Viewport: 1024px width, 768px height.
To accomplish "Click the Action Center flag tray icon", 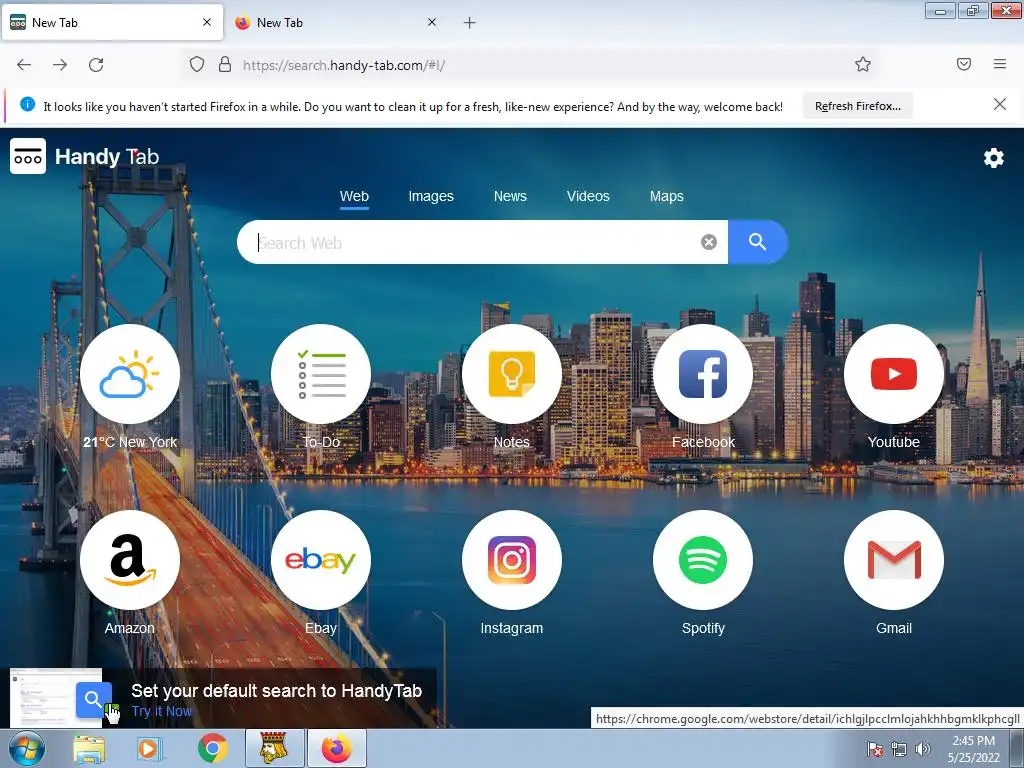I will click(874, 749).
